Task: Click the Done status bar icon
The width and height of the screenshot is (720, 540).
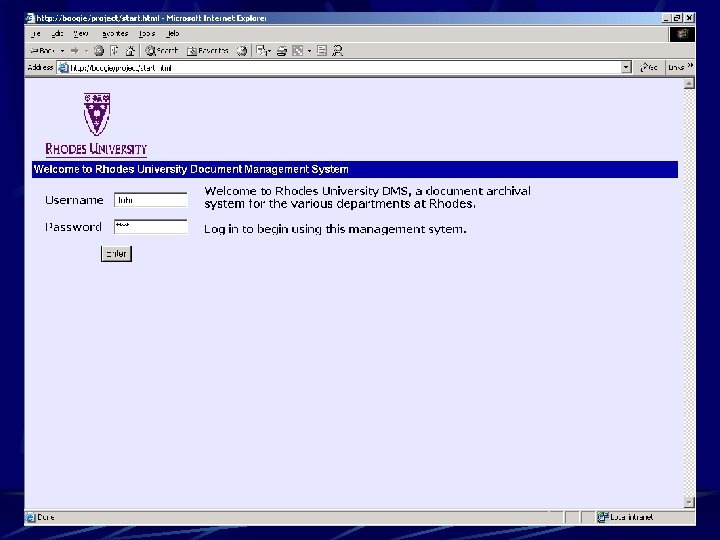Action: point(31,518)
